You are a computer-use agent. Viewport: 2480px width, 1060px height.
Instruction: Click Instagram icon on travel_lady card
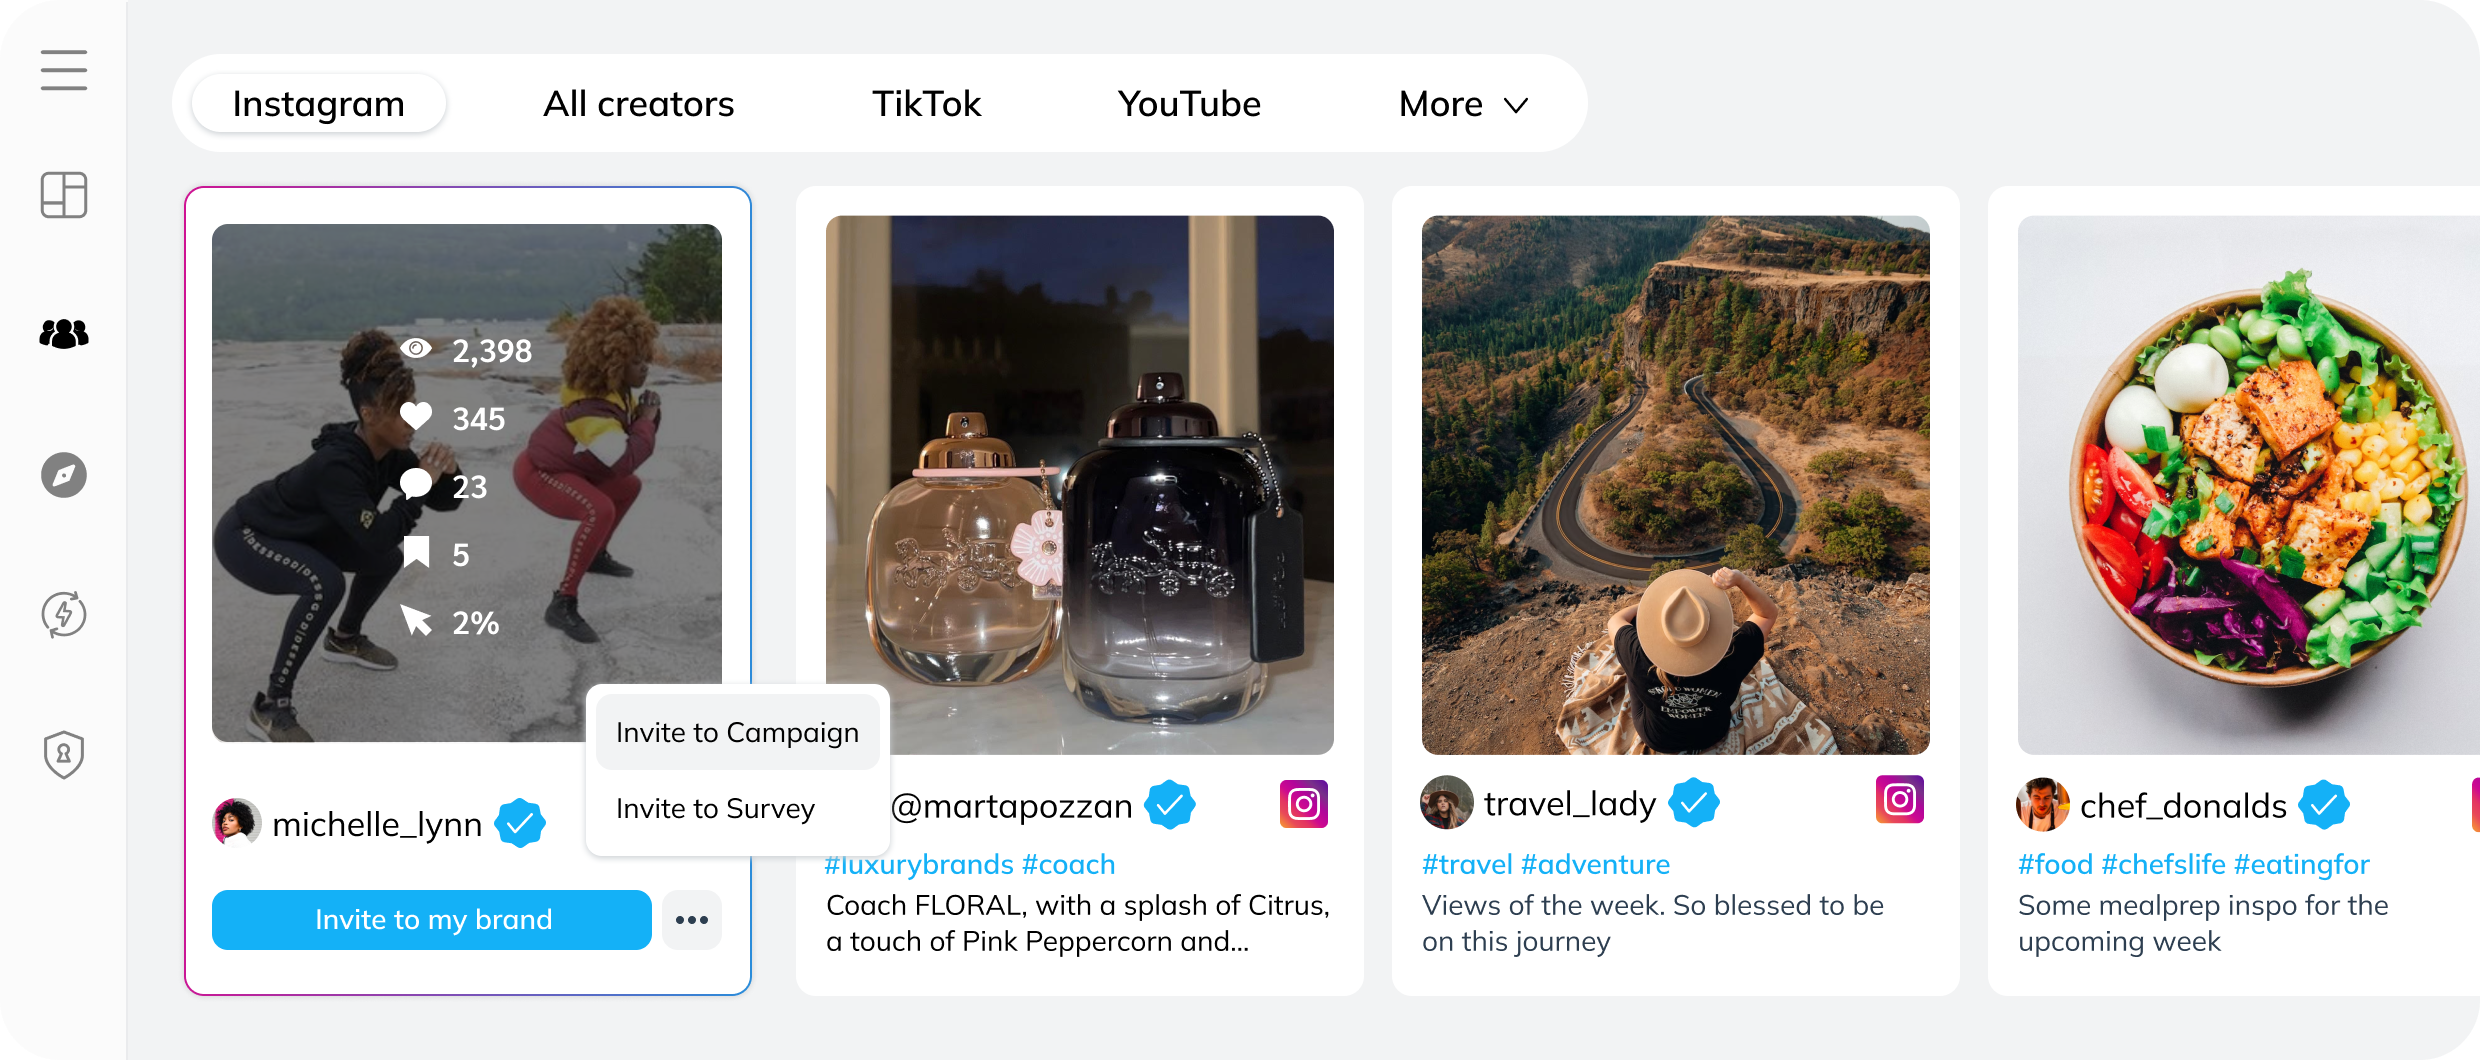[1899, 800]
